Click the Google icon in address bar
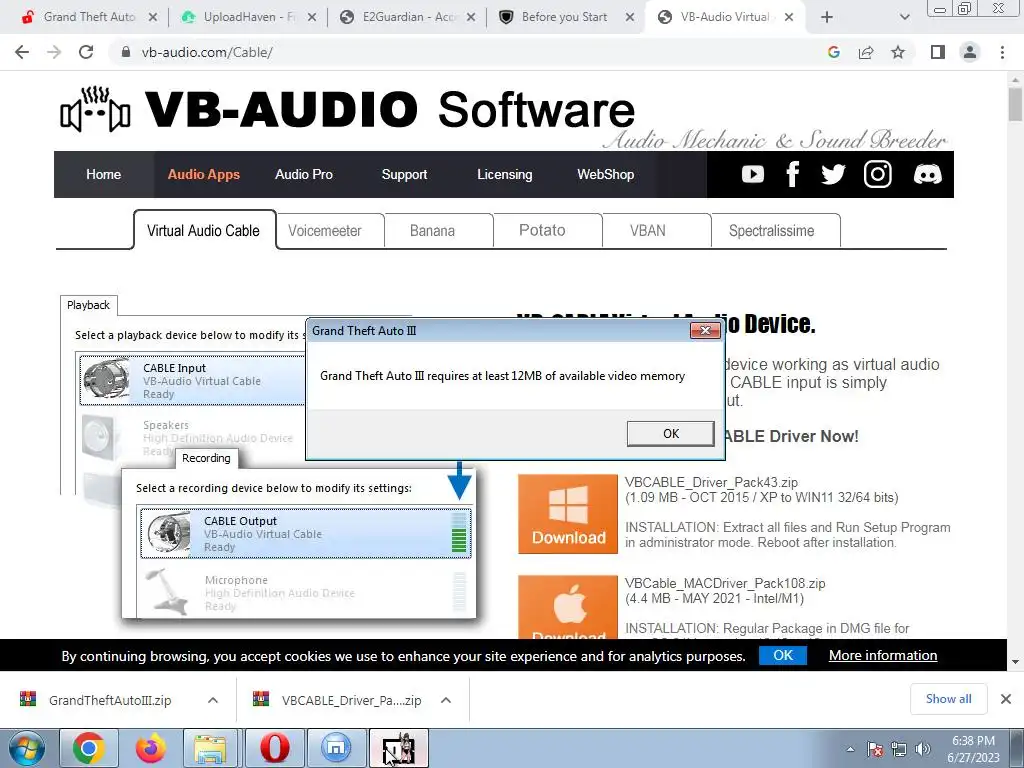The image size is (1024, 768). click(x=833, y=52)
